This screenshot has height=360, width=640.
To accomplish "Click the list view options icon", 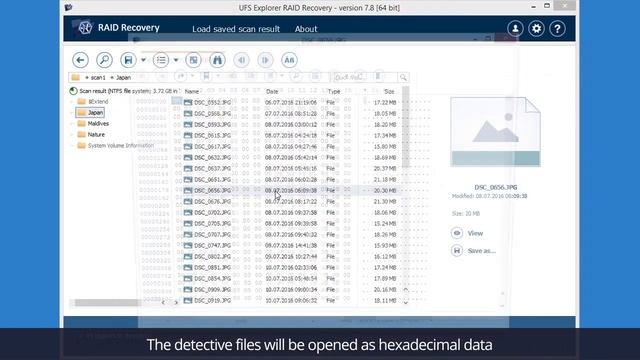I will tap(161, 60).
